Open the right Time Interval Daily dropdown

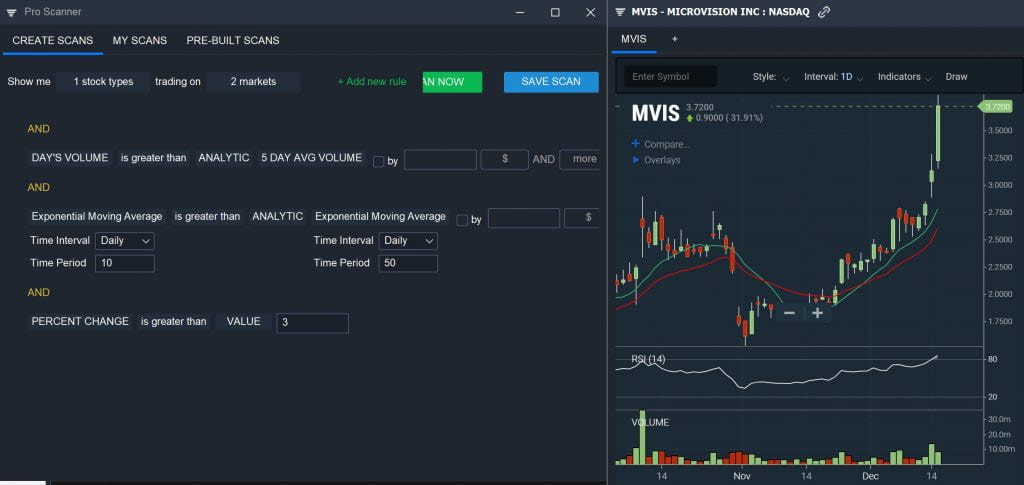tap(408, 241)
